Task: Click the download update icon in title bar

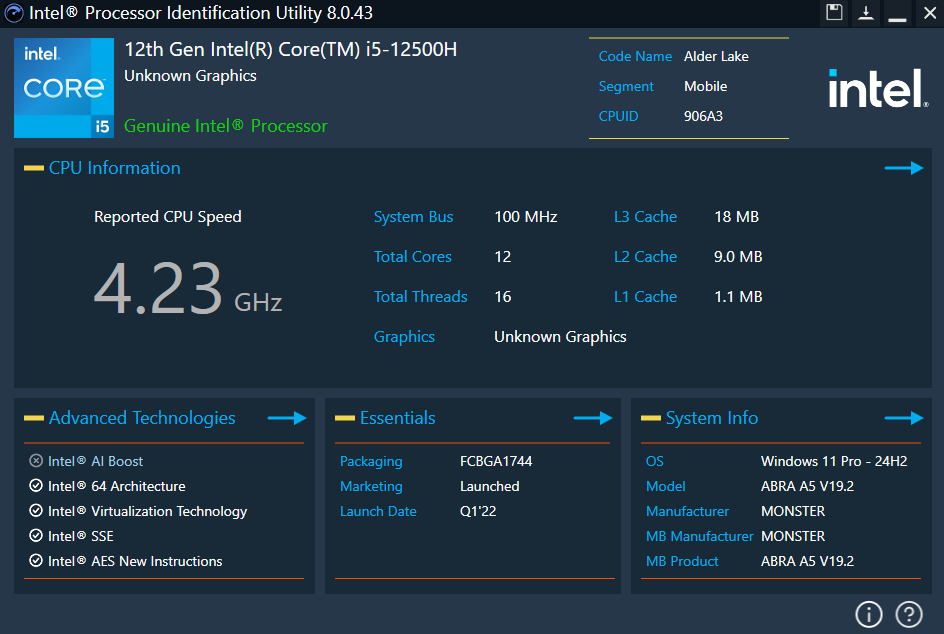Action: click(x=866, y=13)
